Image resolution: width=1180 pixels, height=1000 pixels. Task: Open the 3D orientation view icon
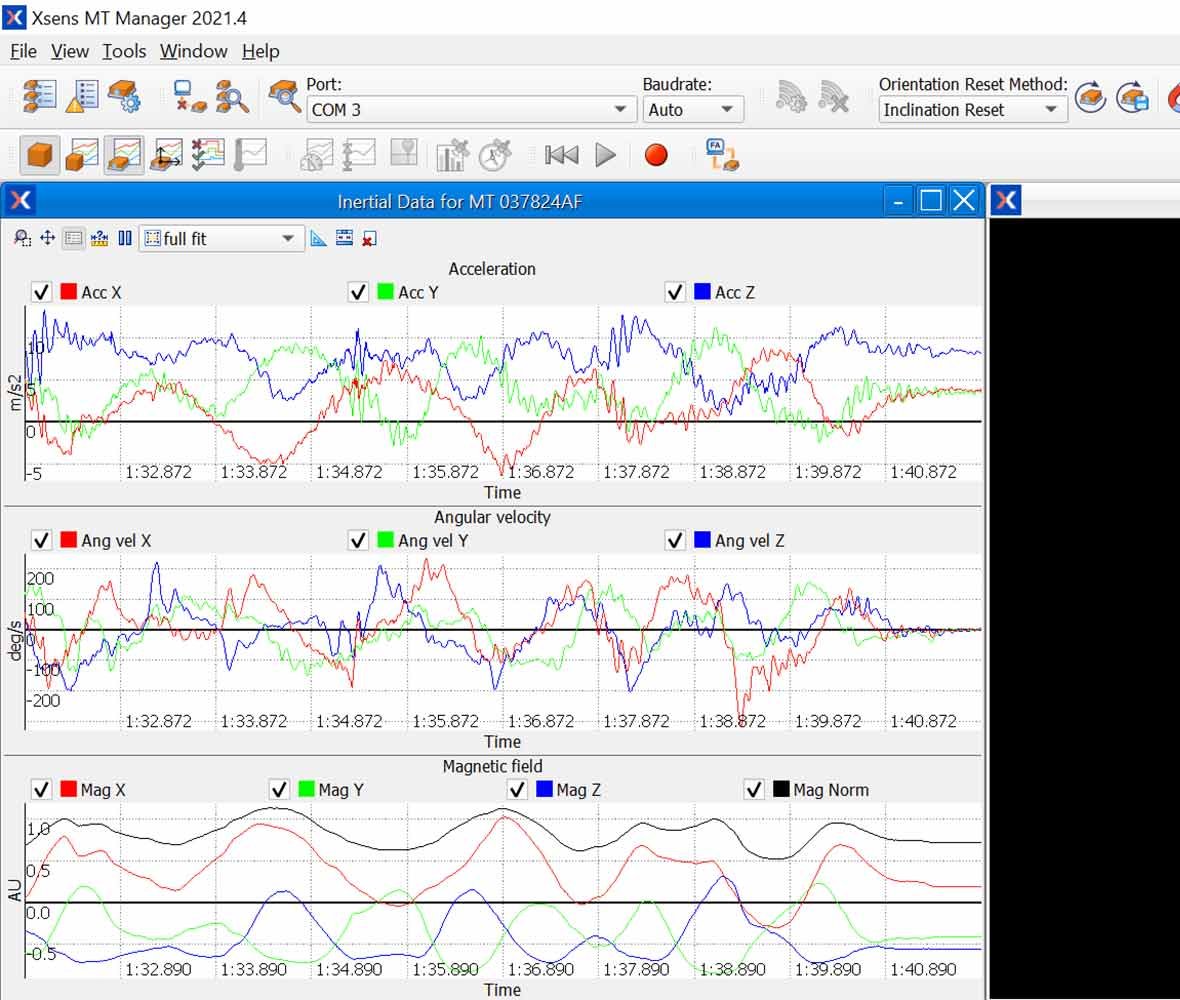pyautogui.click(x=40, y=155)
